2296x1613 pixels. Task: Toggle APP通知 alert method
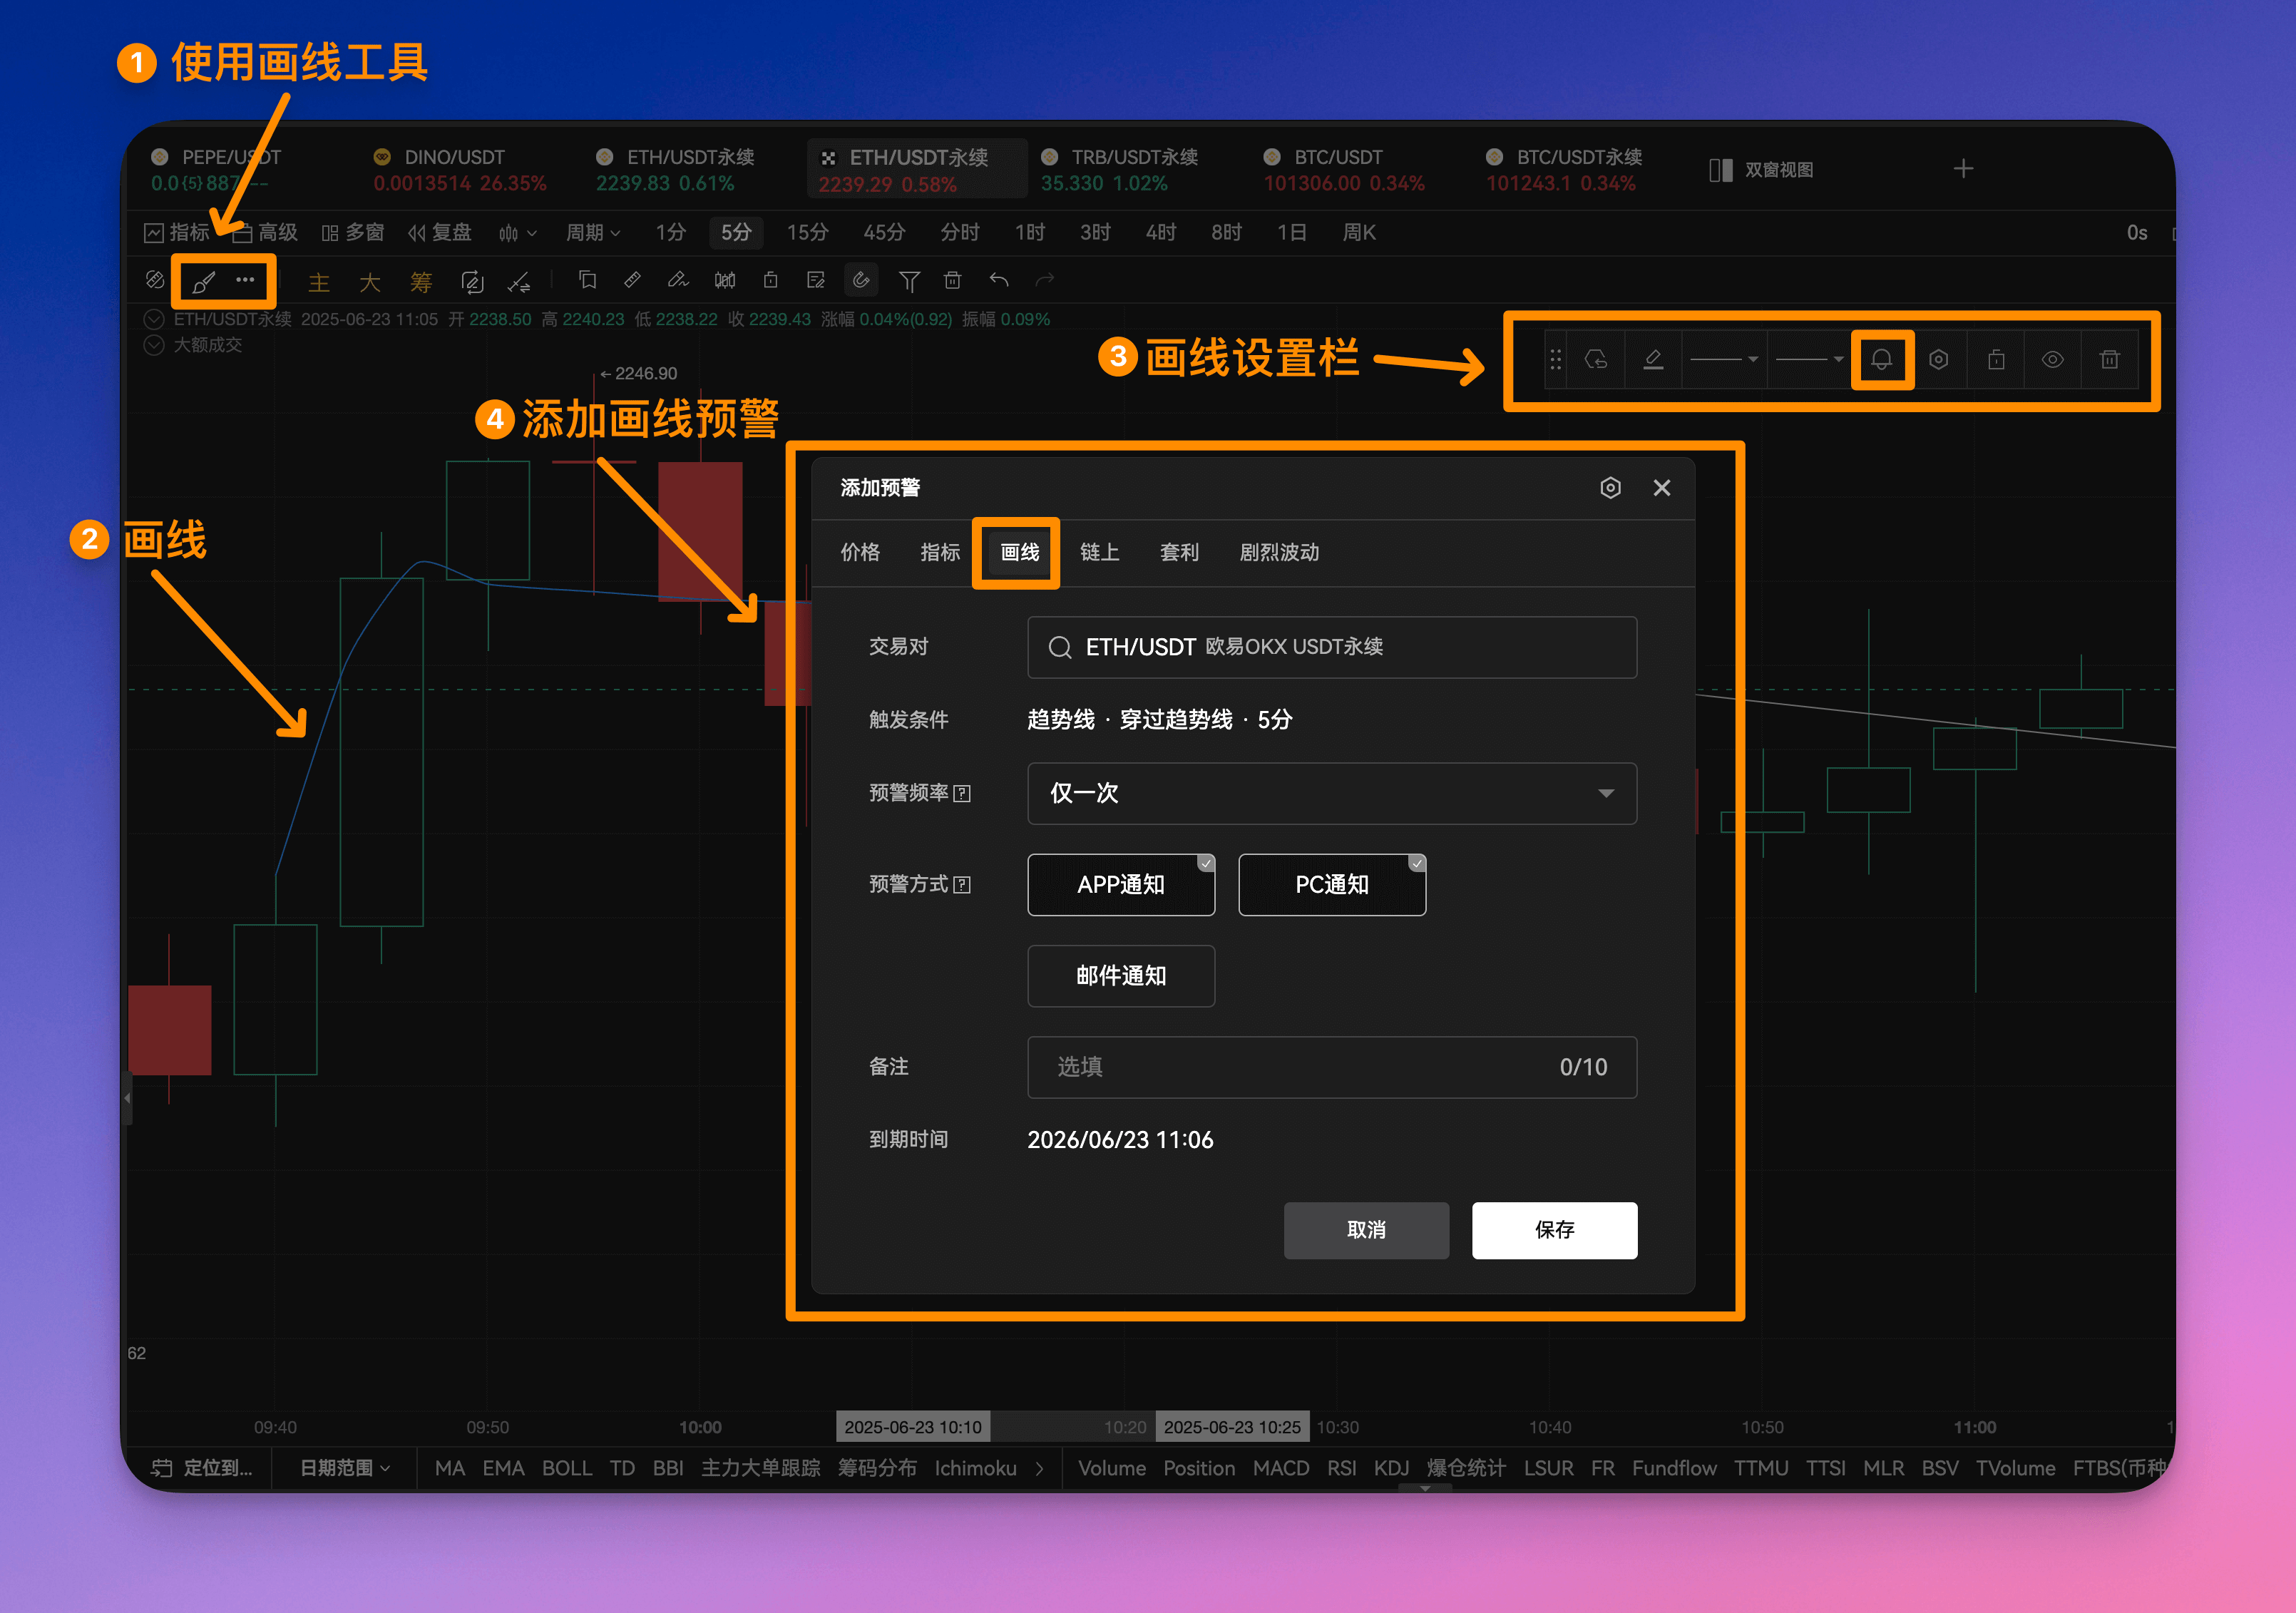pyautogui.click(x=1121, y=885)
